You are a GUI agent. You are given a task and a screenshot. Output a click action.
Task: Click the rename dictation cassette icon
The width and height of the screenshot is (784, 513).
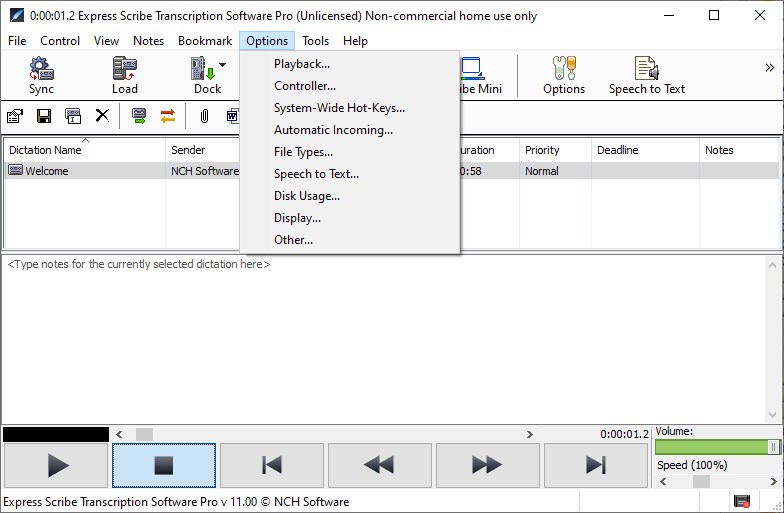[73, 116]
